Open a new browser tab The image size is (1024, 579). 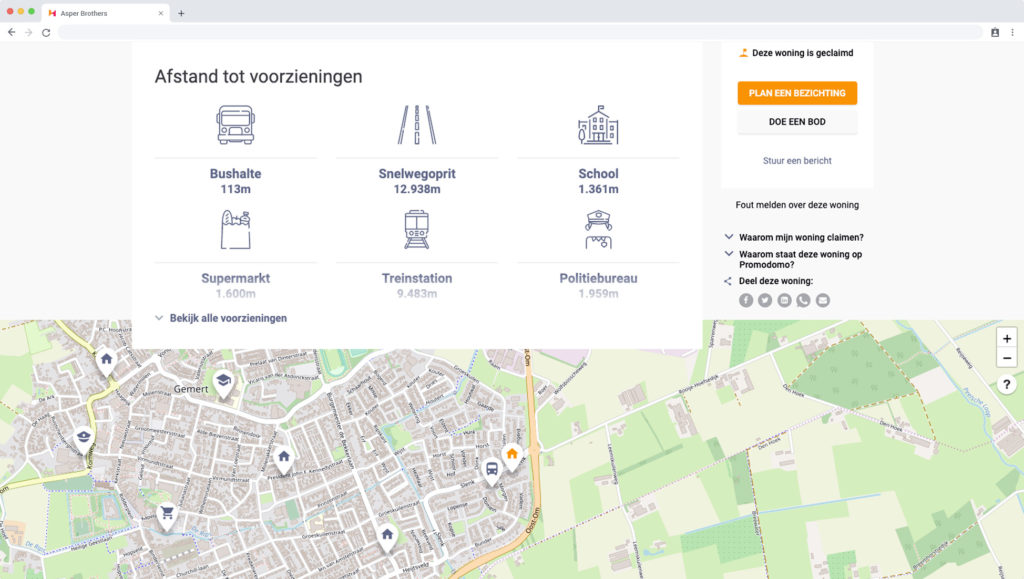click(181, 13)
